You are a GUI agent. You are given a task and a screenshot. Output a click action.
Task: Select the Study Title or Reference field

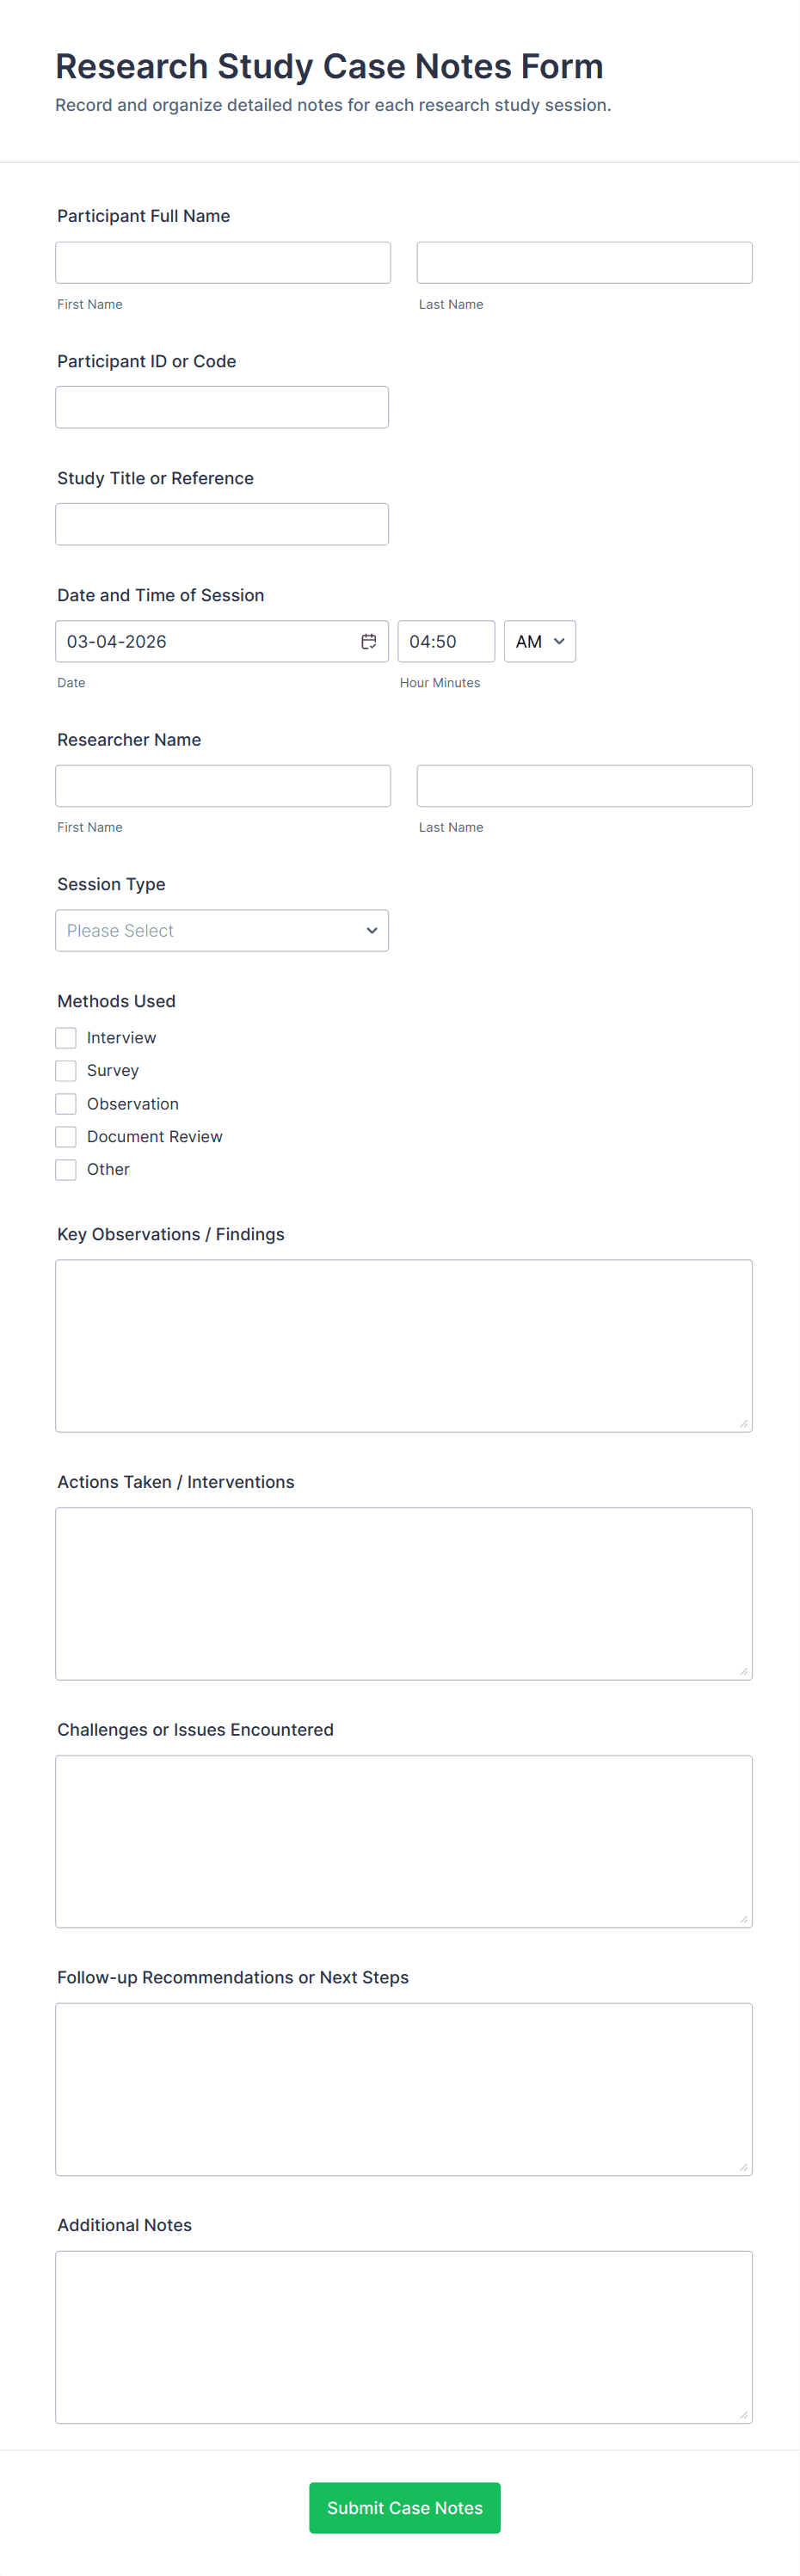click(222, 524)
